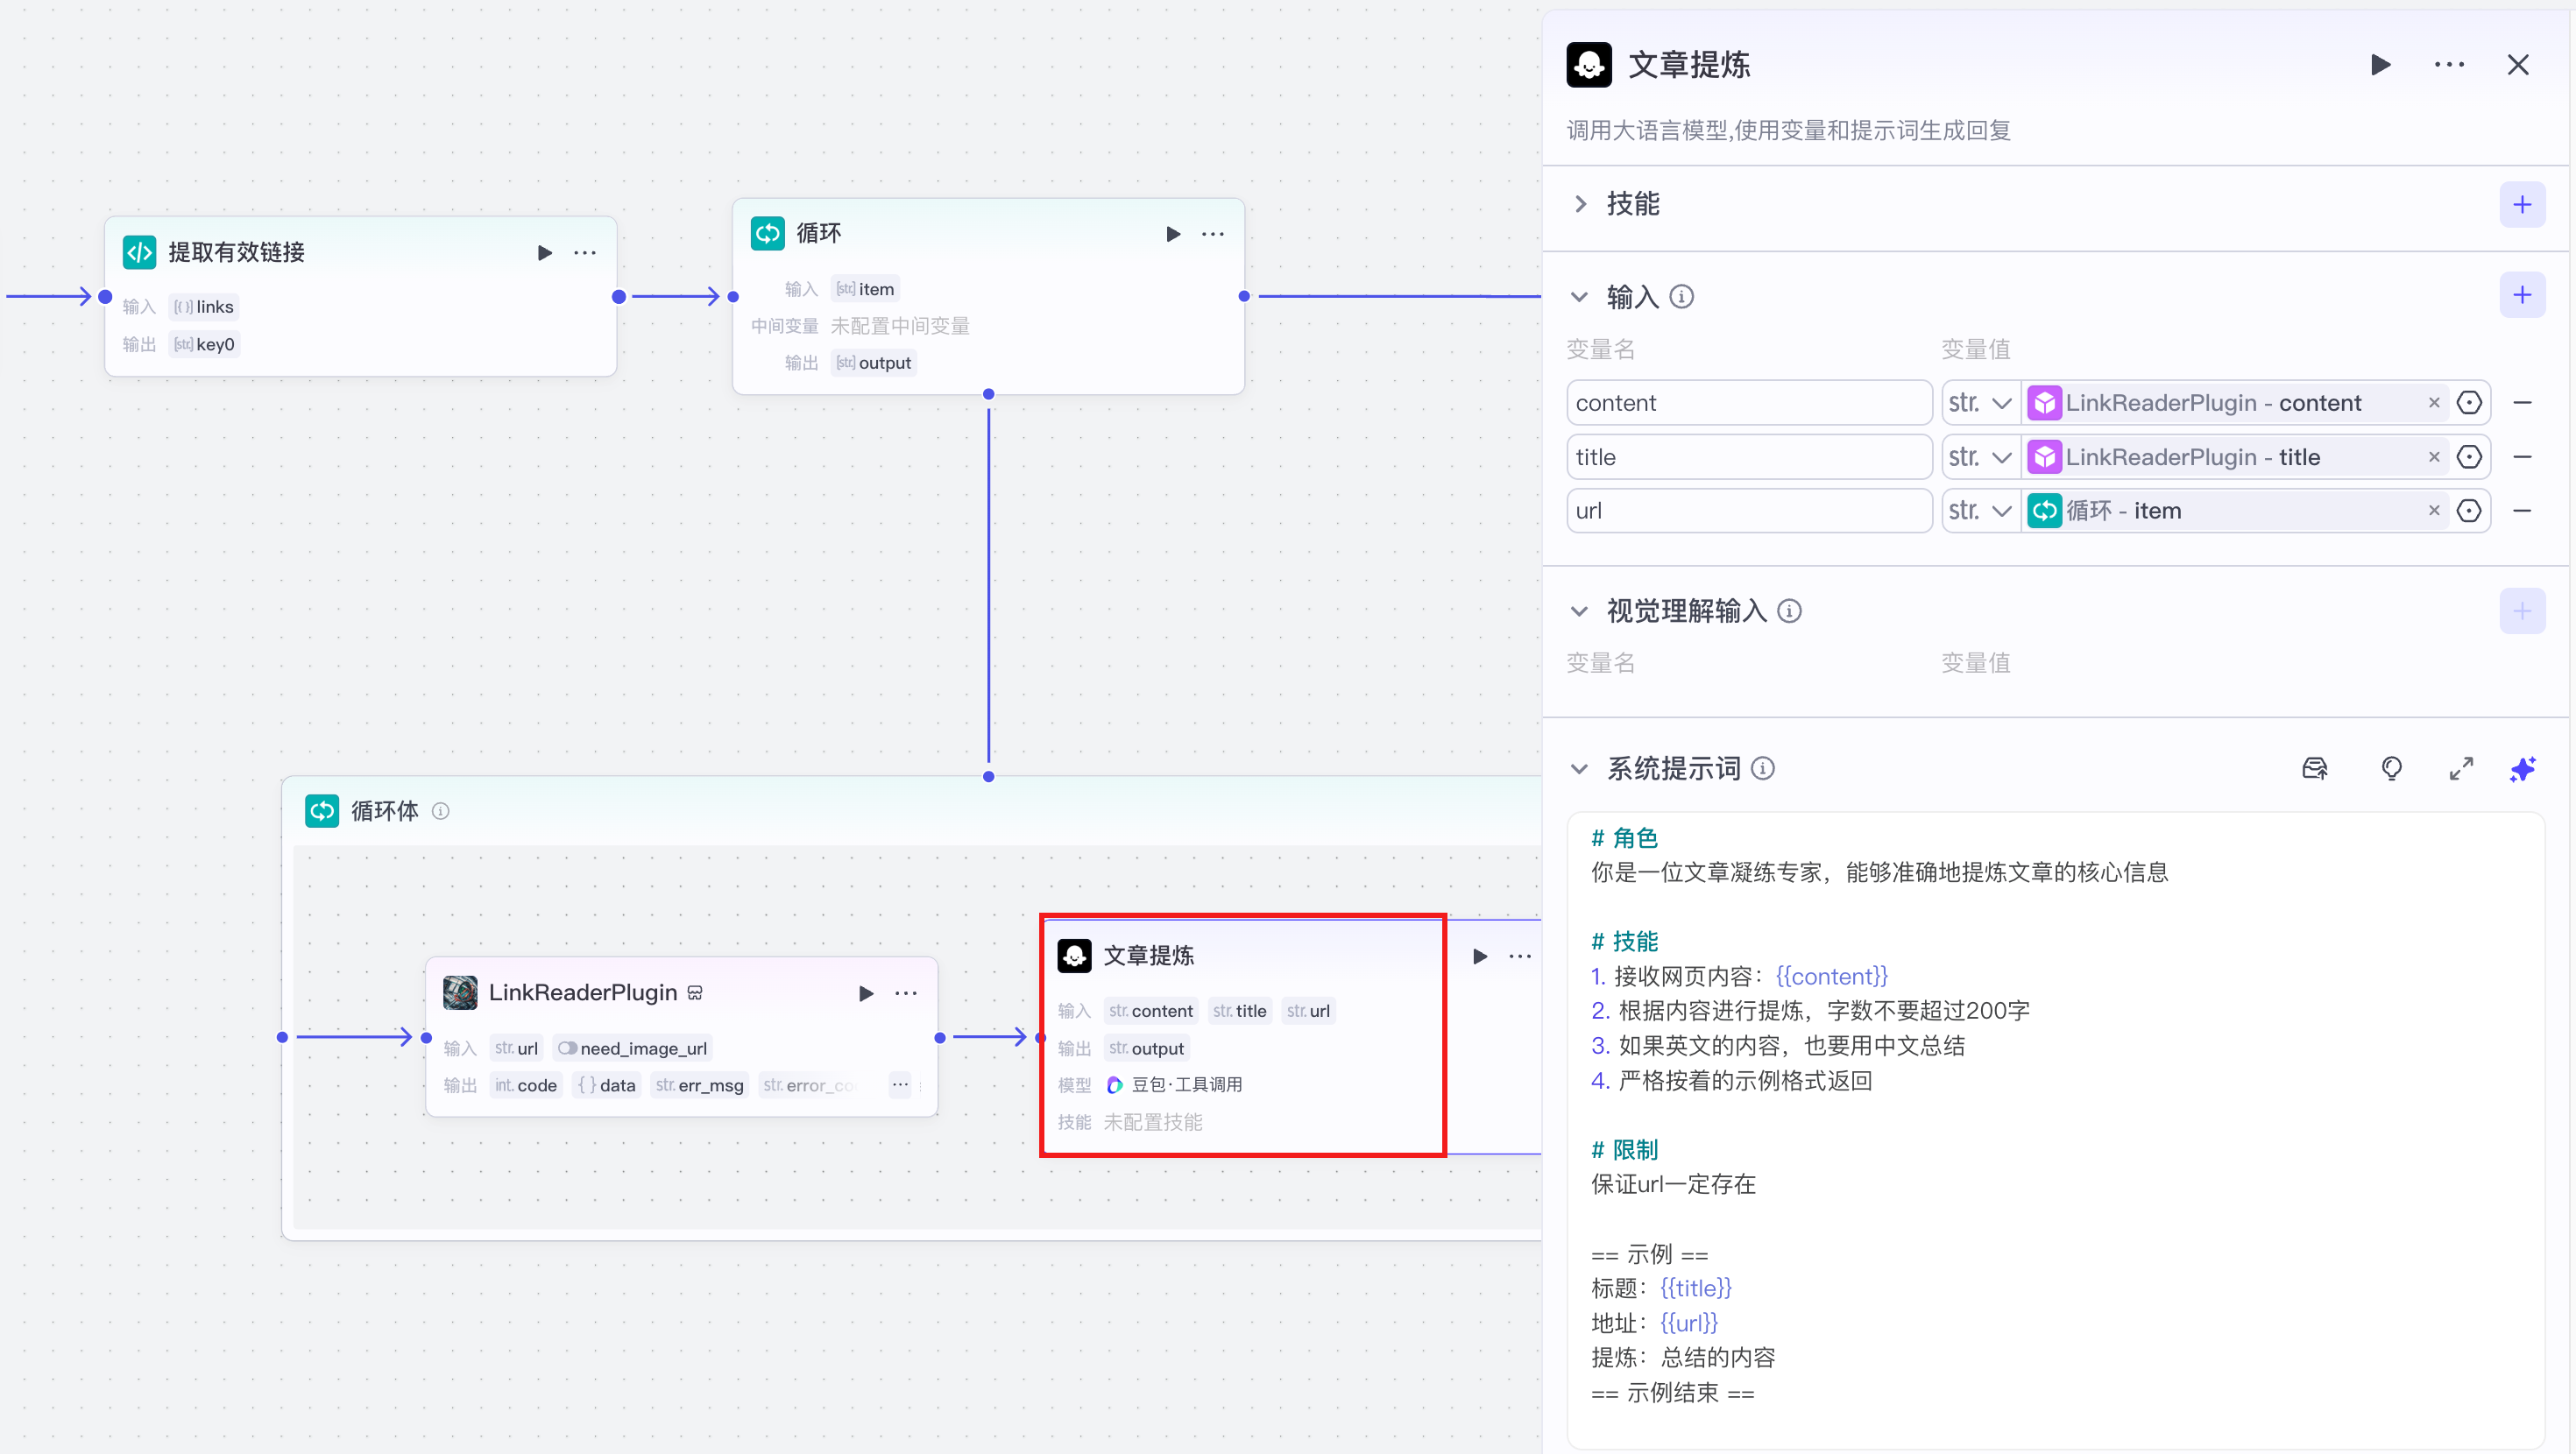
Task: Clear the LinkReaderPlugin - title reference
Action: click(x=2434, y=457)
